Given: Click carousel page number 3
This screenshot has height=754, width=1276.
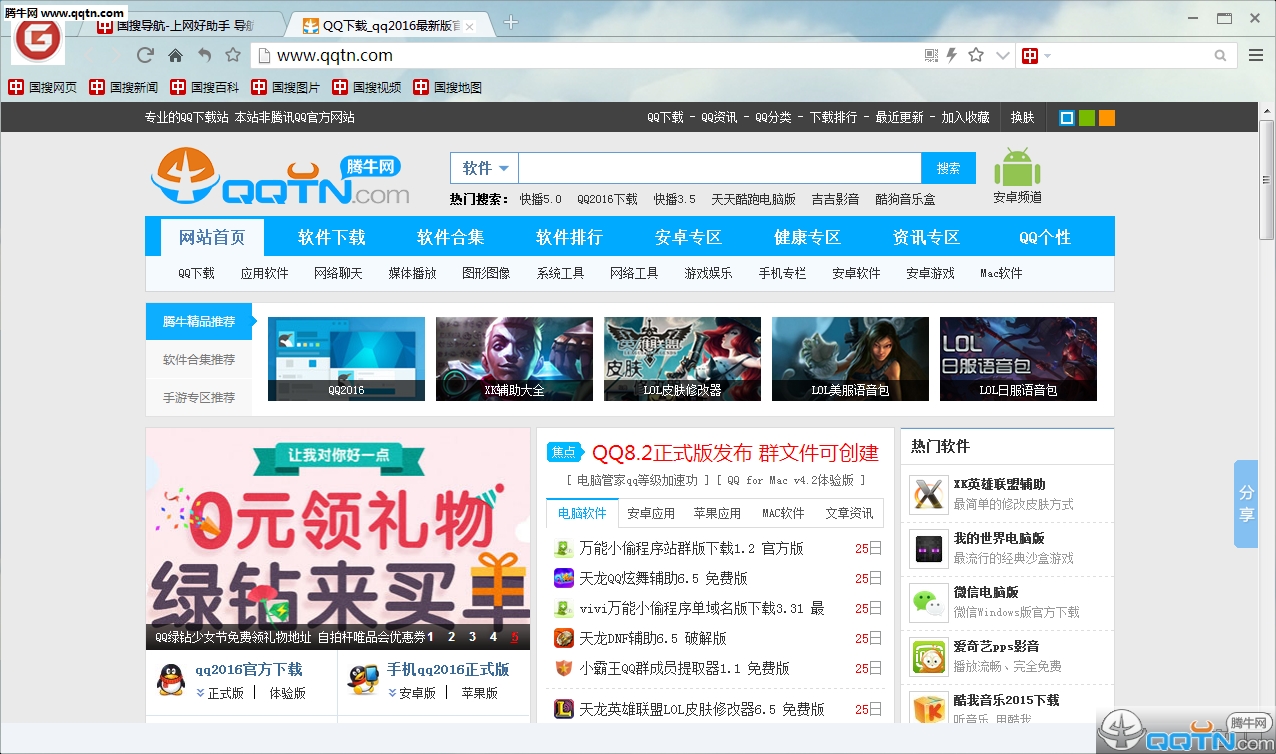Looking at the screenshot, I should [x=472, y=636].
